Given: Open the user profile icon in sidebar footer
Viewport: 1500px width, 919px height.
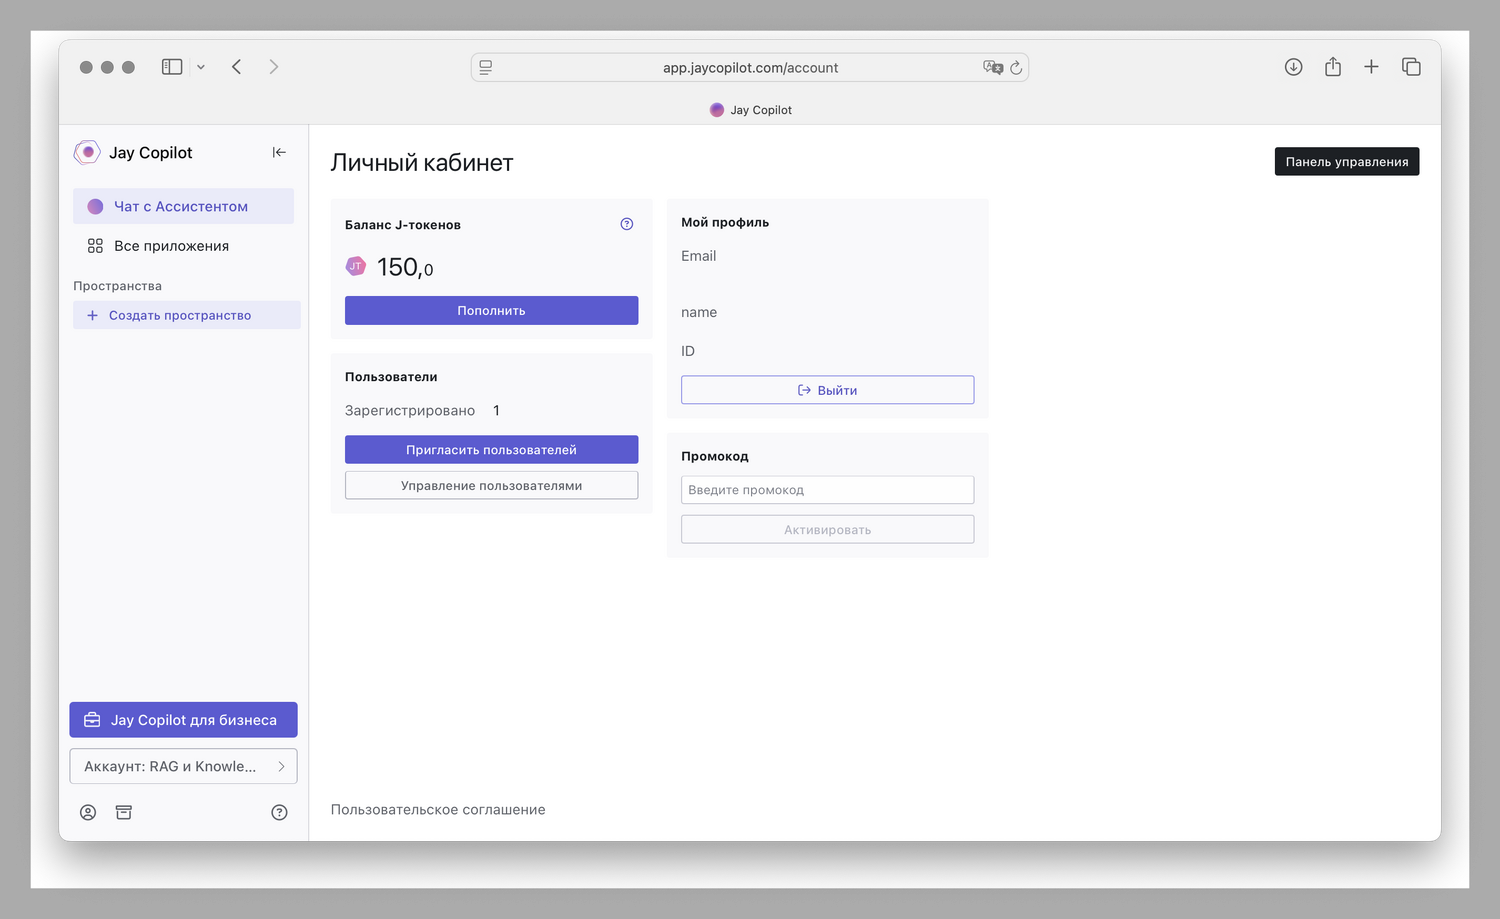Looking at the screenshot, I should 88,812.
